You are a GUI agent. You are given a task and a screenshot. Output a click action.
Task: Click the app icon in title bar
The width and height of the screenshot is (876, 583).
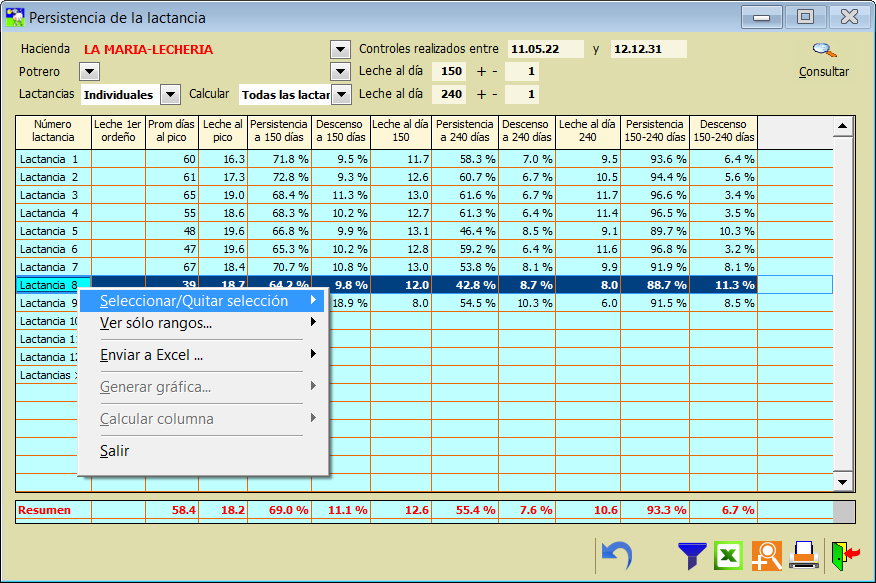(x=15, y=17)
